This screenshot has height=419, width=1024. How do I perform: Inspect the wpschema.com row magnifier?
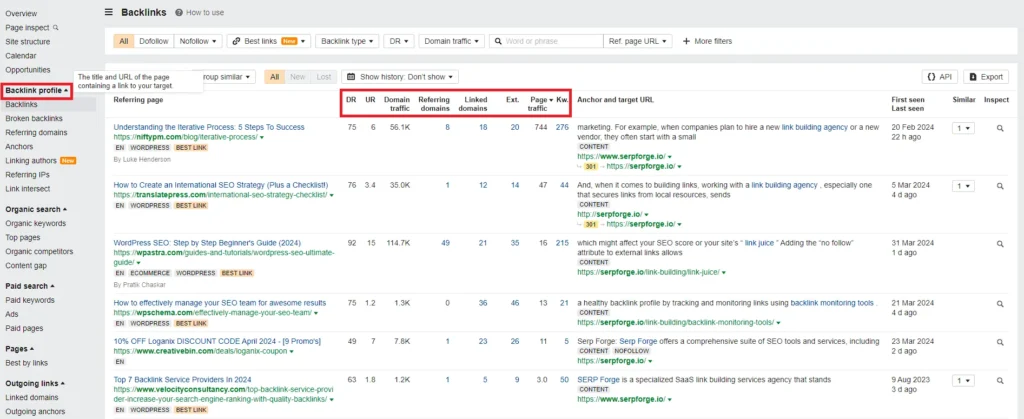(1000, 303)
